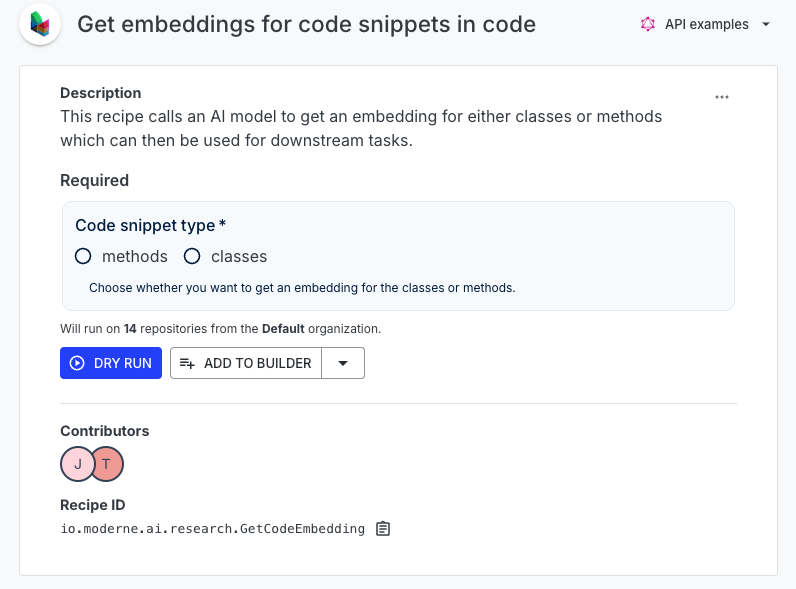Open contributor T's avatar
This screenshot has width=796, height=589.
pos(108,464)
